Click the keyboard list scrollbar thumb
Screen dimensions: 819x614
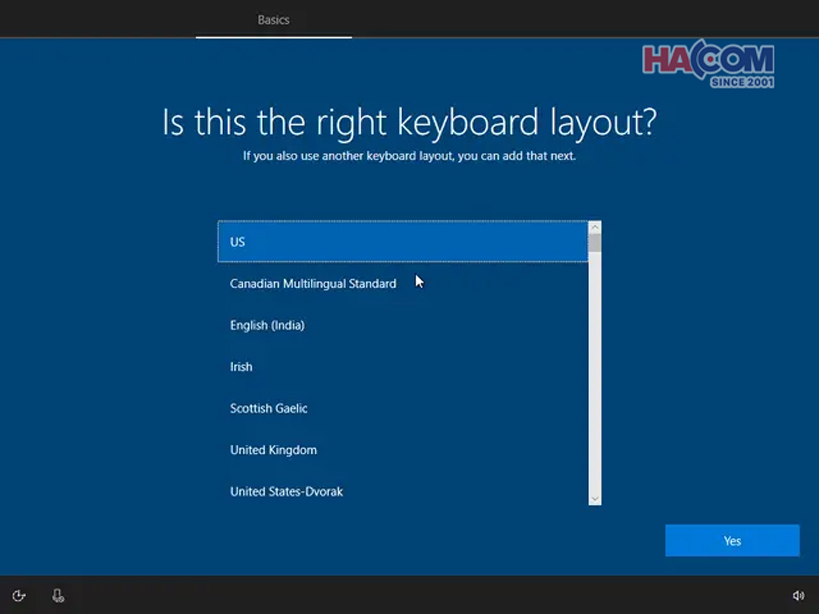tap(594, 243)
